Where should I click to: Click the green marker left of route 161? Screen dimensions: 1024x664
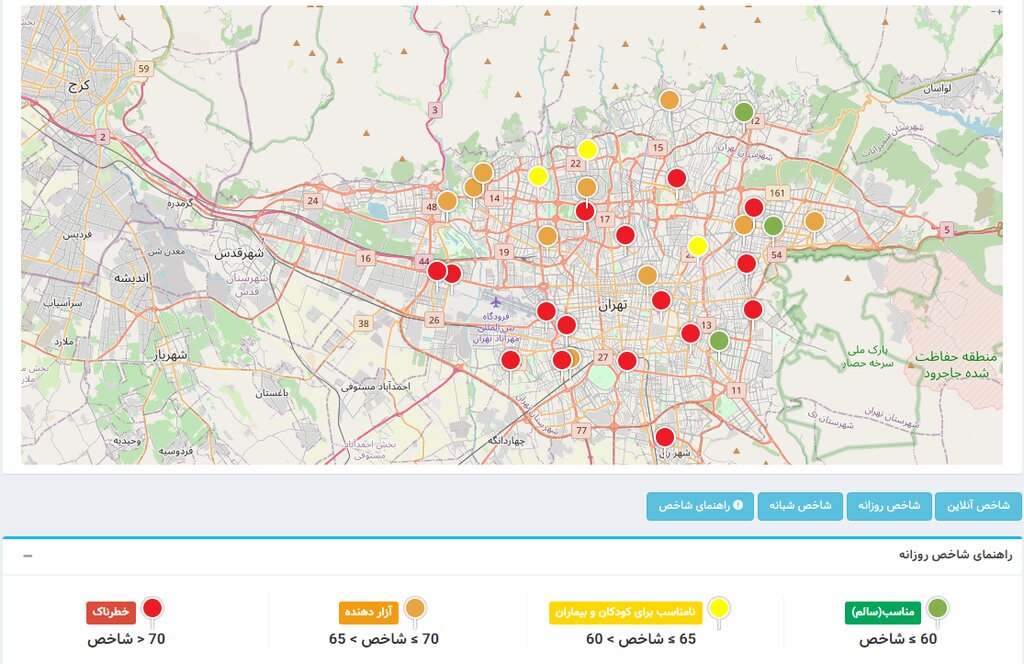tap(773, 226)
